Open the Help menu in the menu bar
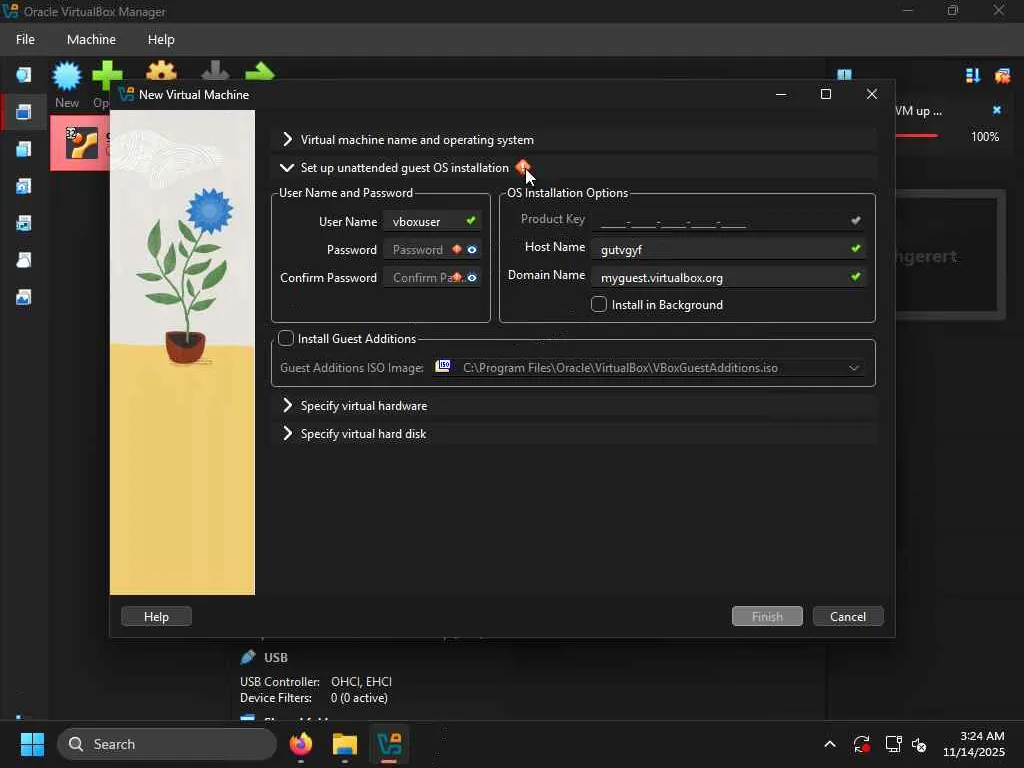The width and height of the screenshot is (1024, 768). coord(161,39)
